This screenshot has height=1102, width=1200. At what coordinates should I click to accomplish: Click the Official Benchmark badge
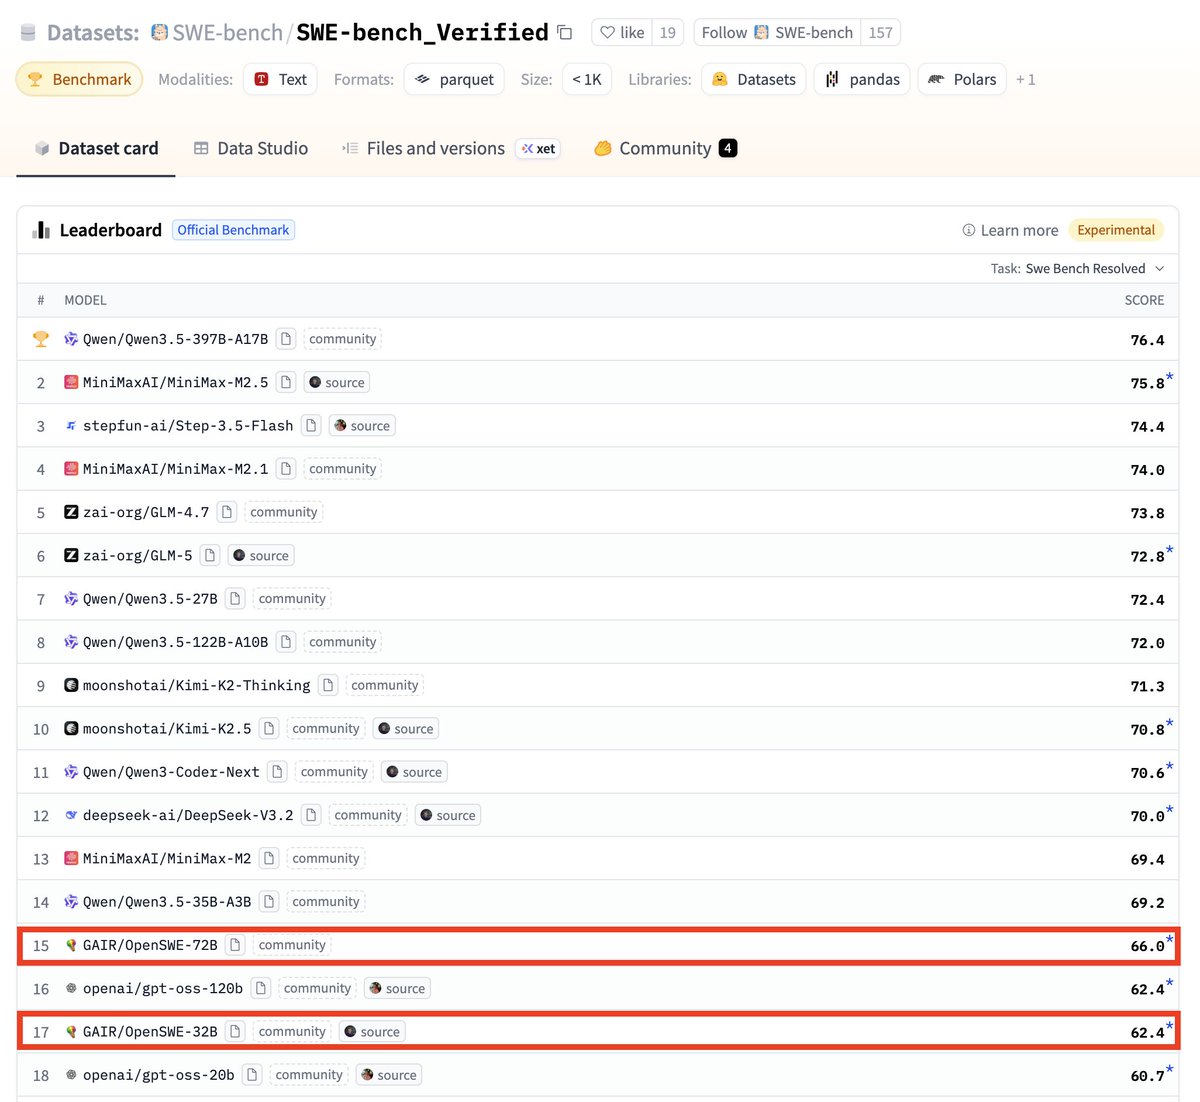point(233,230)
